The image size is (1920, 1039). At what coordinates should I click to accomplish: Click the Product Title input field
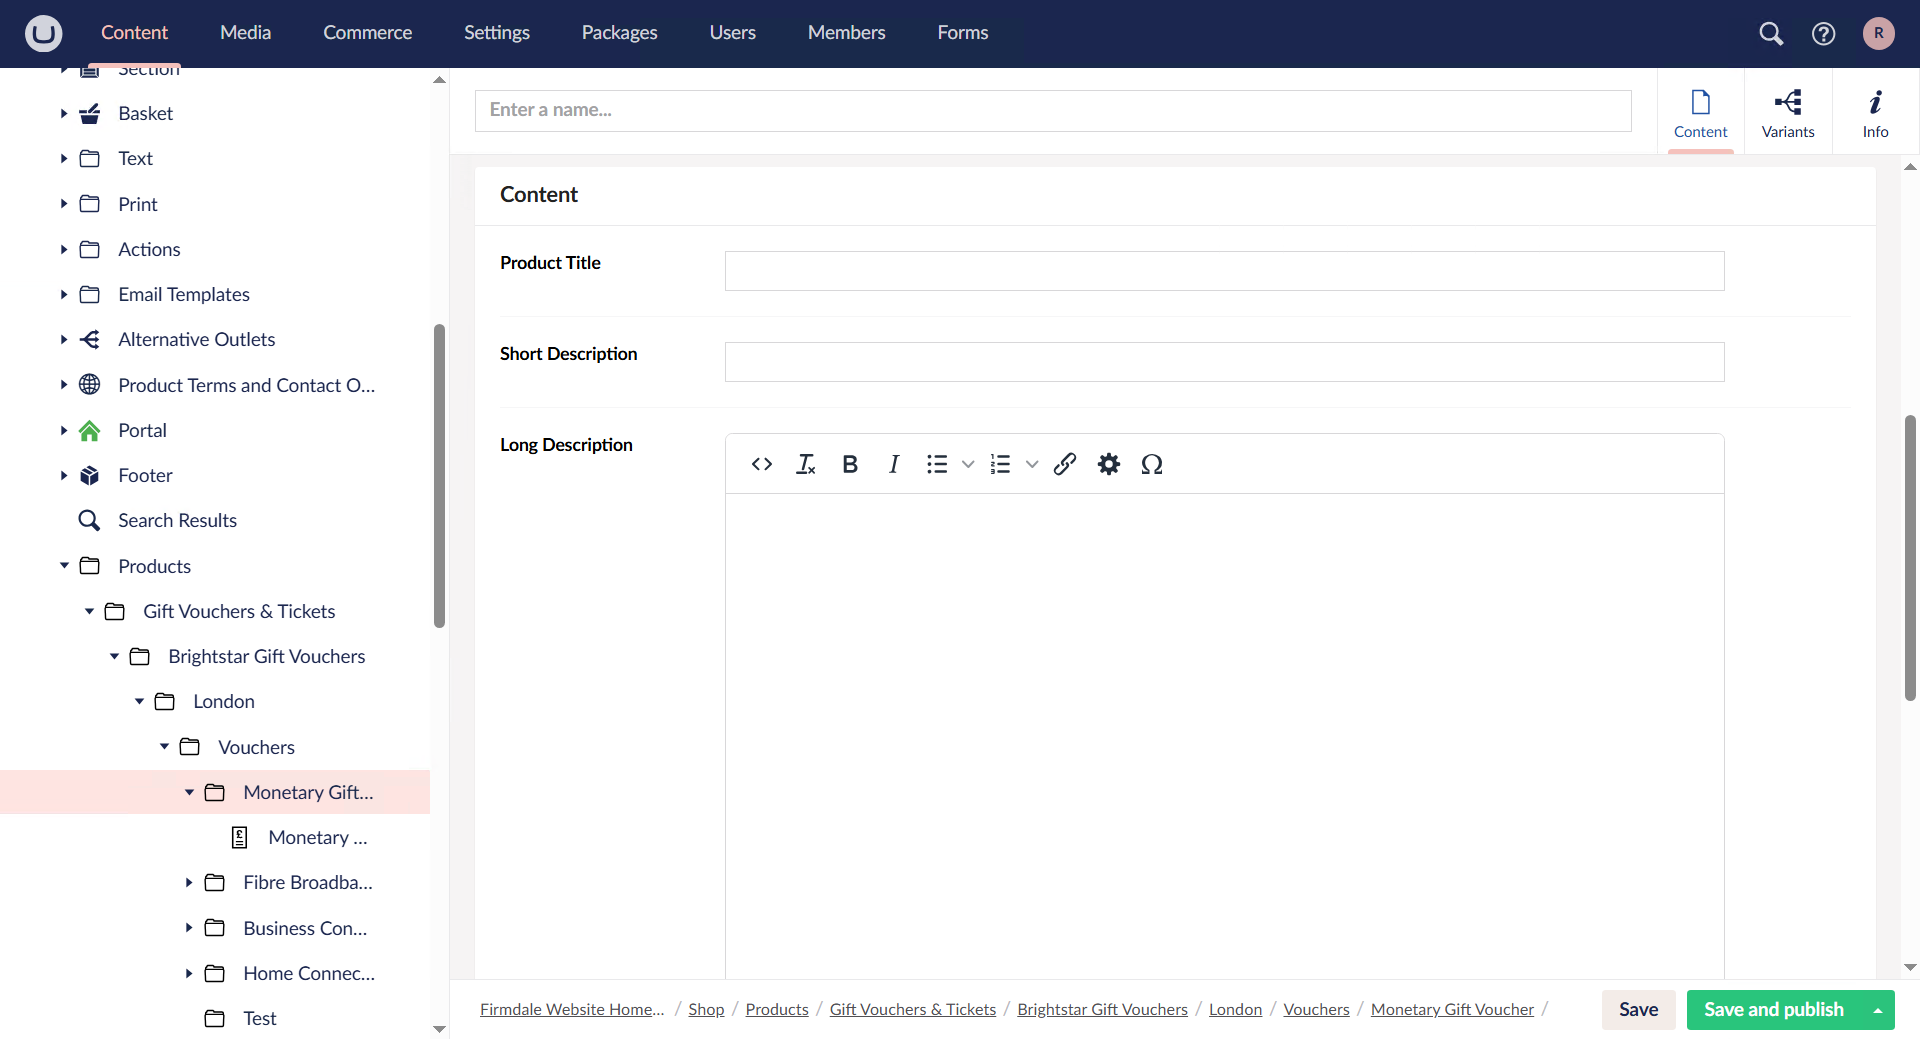(1224, 271)
